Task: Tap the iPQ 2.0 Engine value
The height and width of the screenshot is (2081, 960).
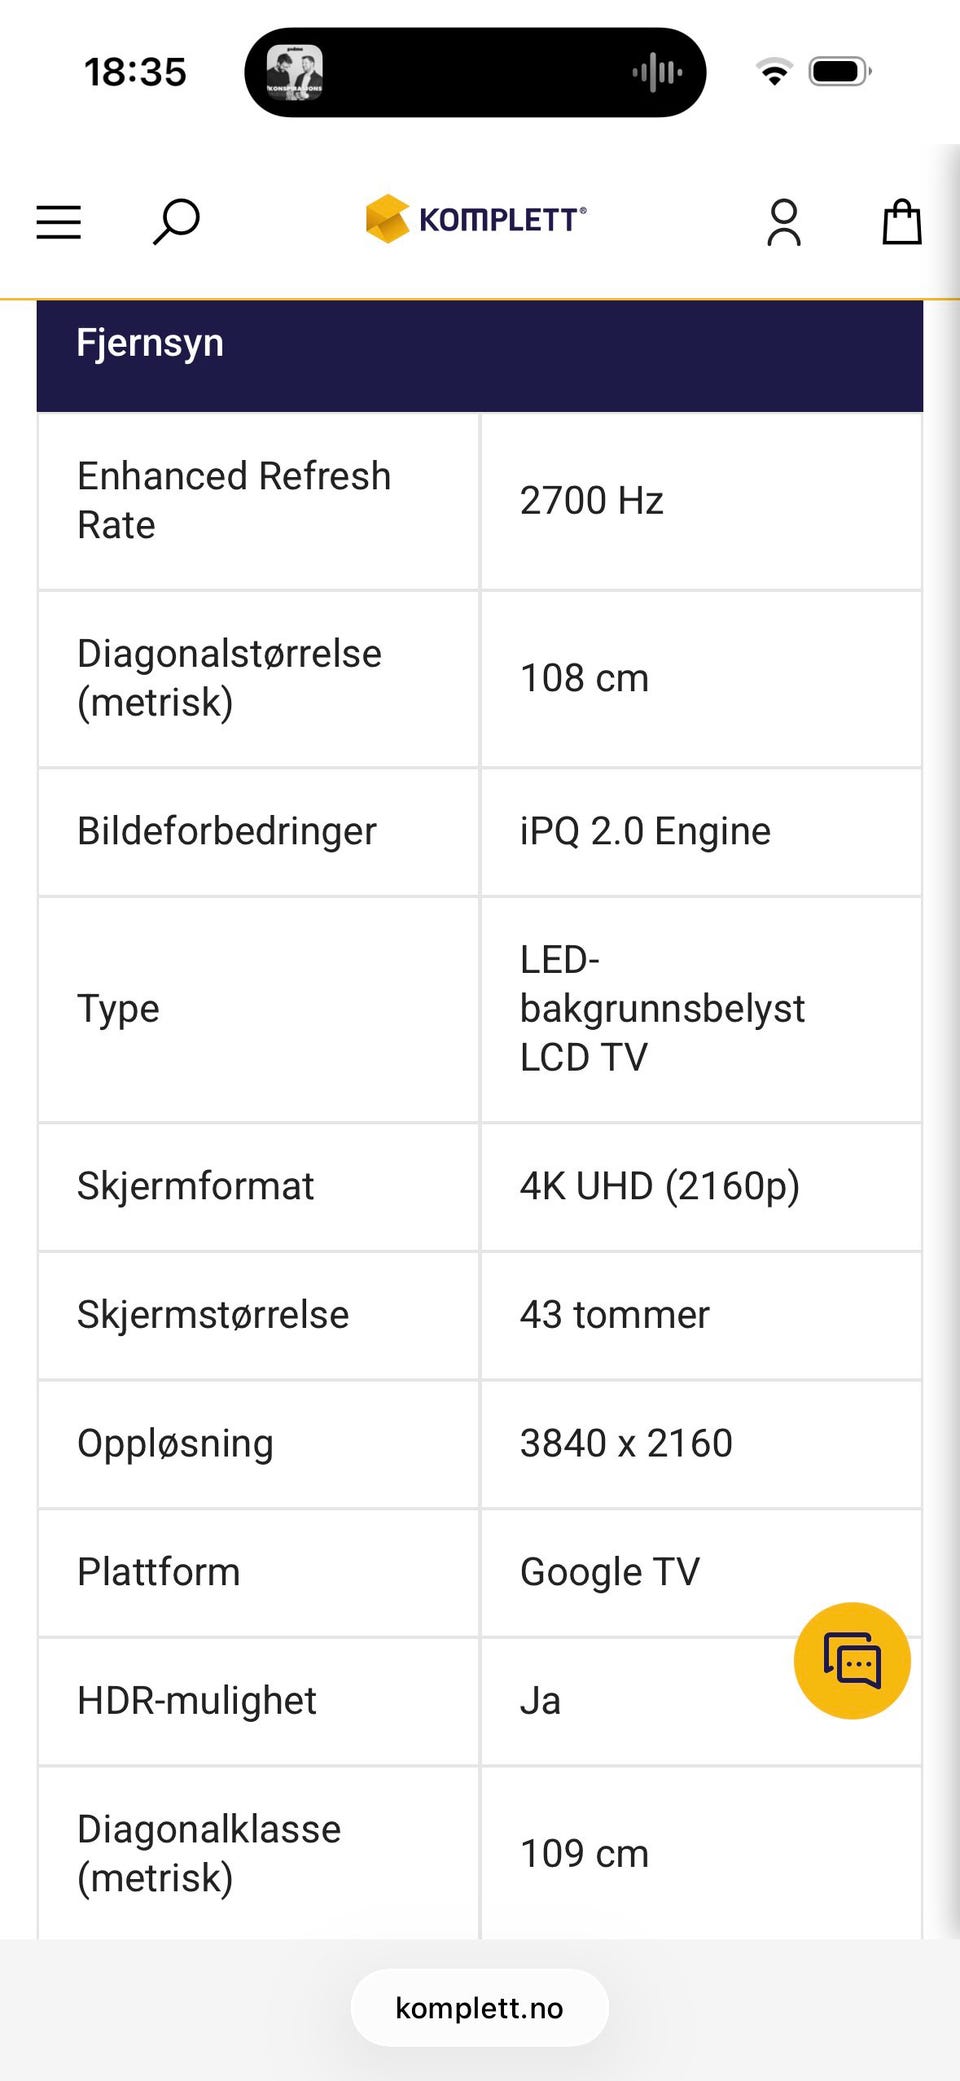Action: [645, 832]
